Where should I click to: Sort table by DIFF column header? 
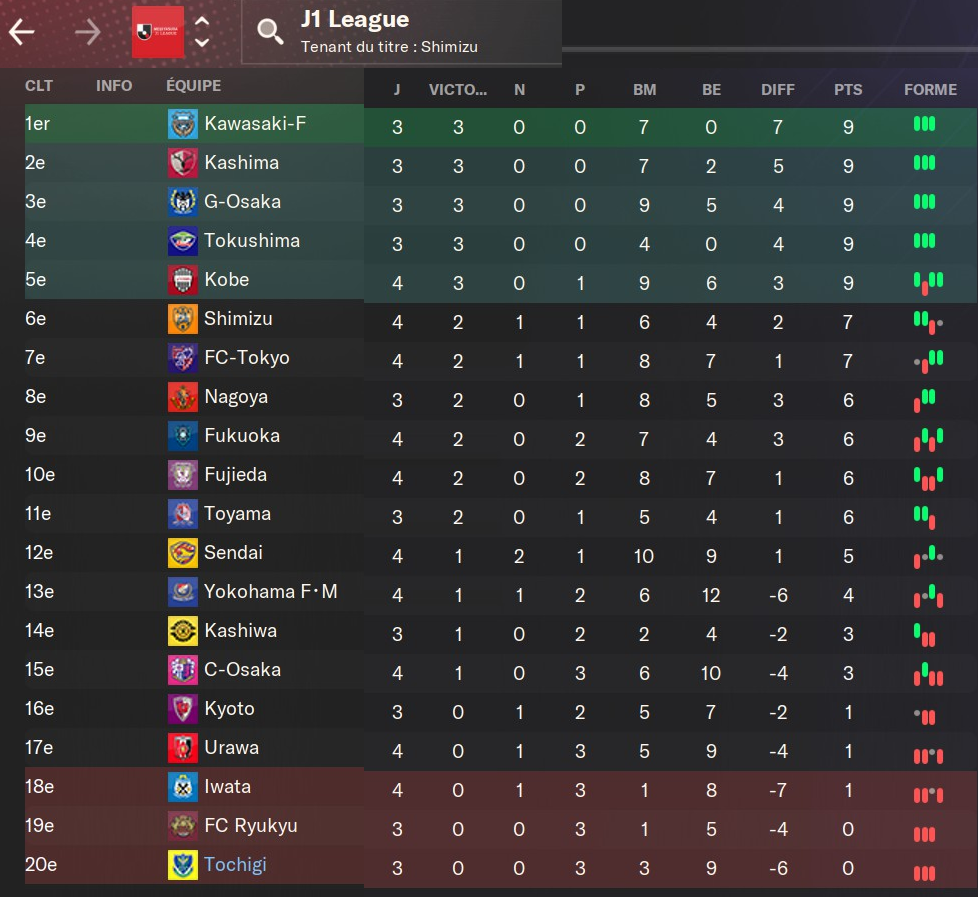[x=778, y=90]
